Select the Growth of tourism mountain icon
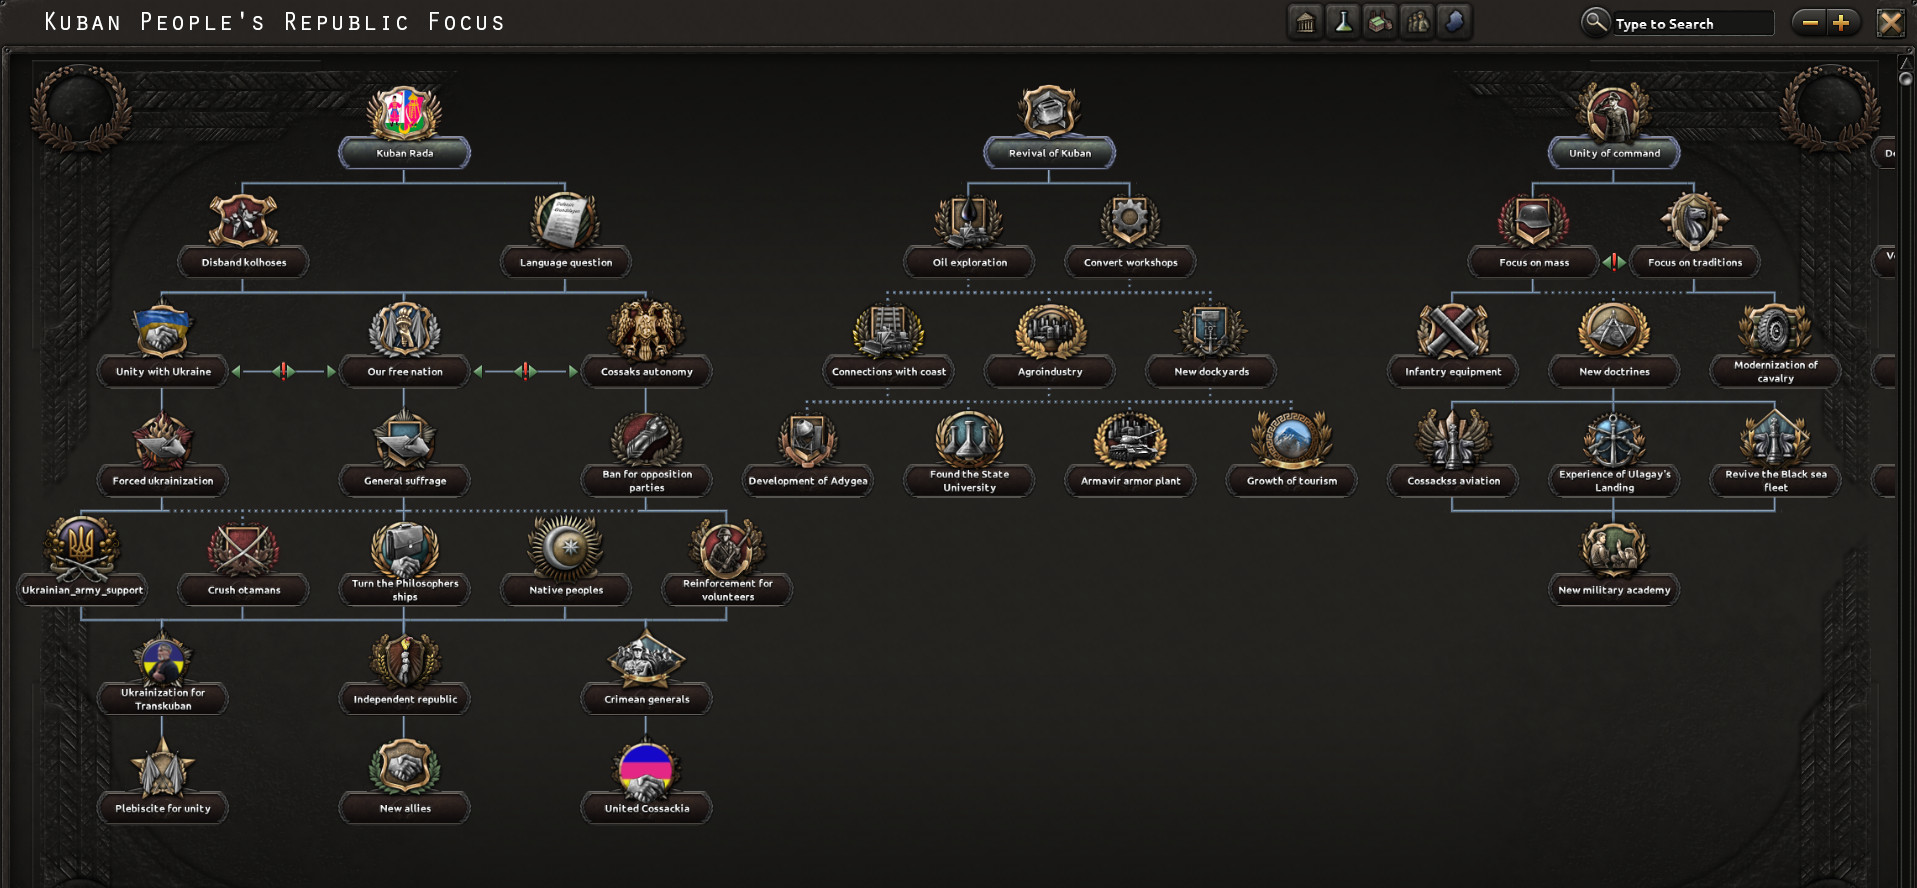This screenshot has width=1917, height=888. coord(1291,440)
